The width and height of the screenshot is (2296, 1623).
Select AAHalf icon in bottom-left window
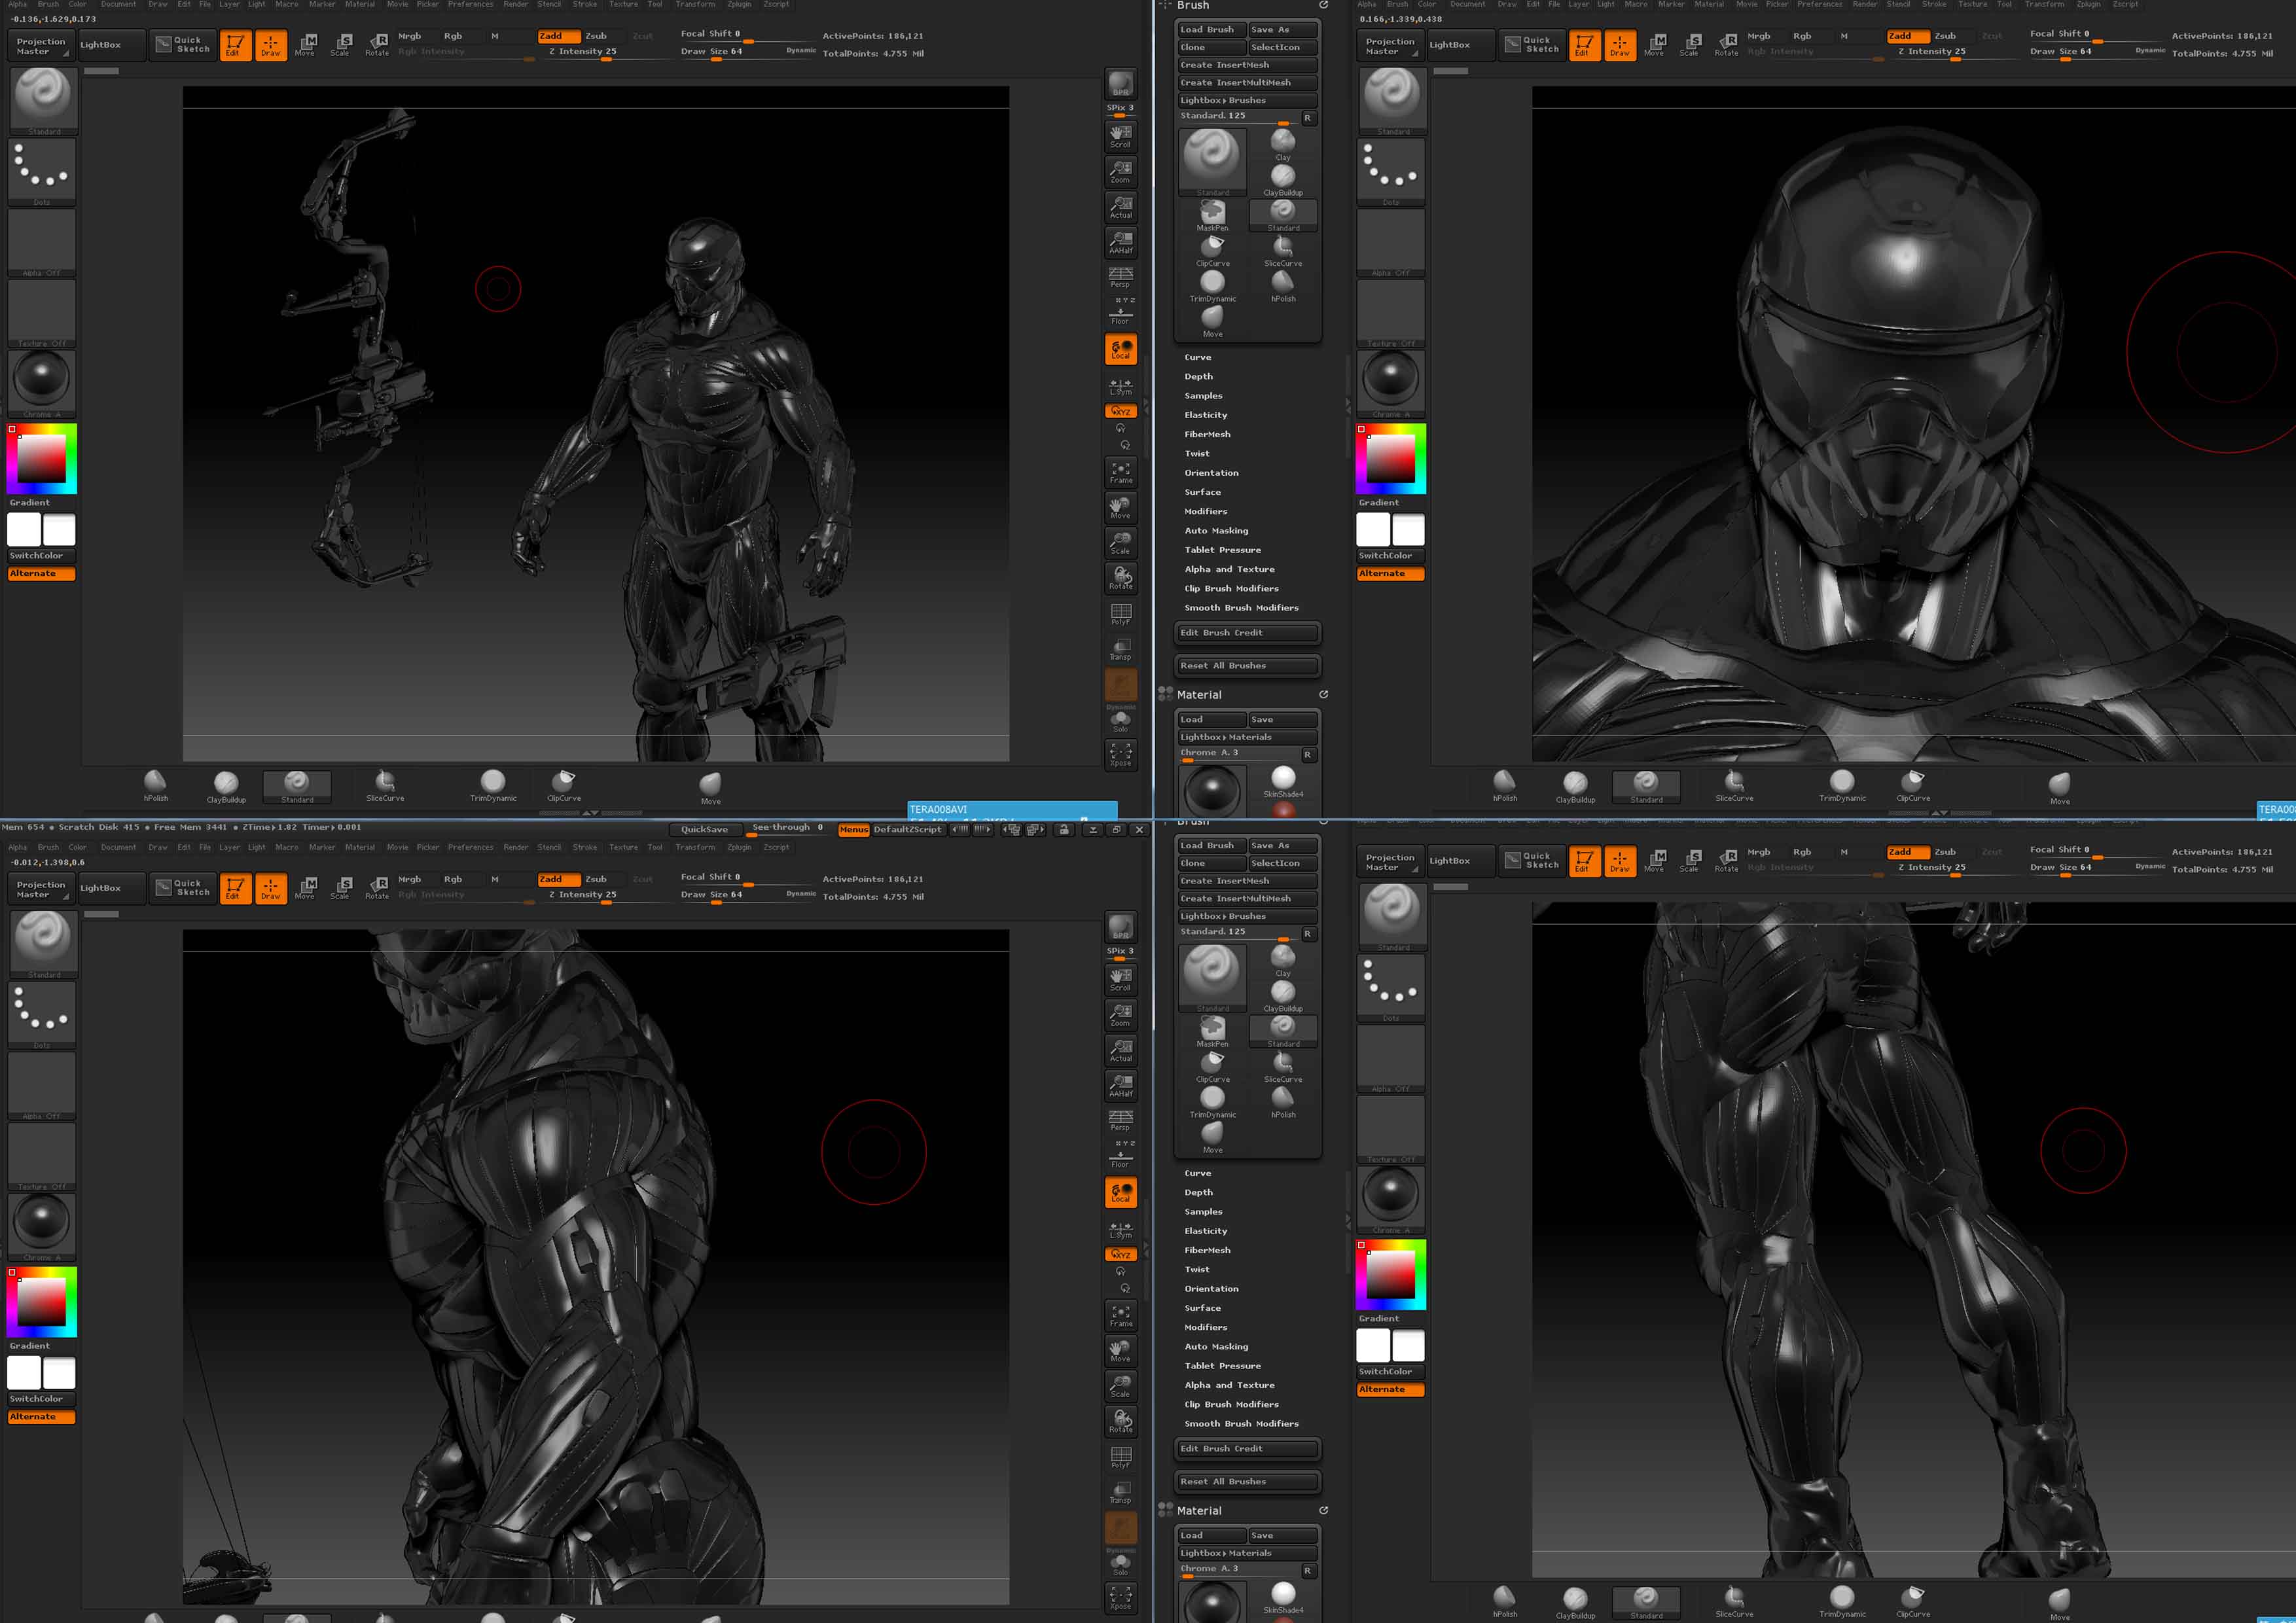click(1120, 1085)
